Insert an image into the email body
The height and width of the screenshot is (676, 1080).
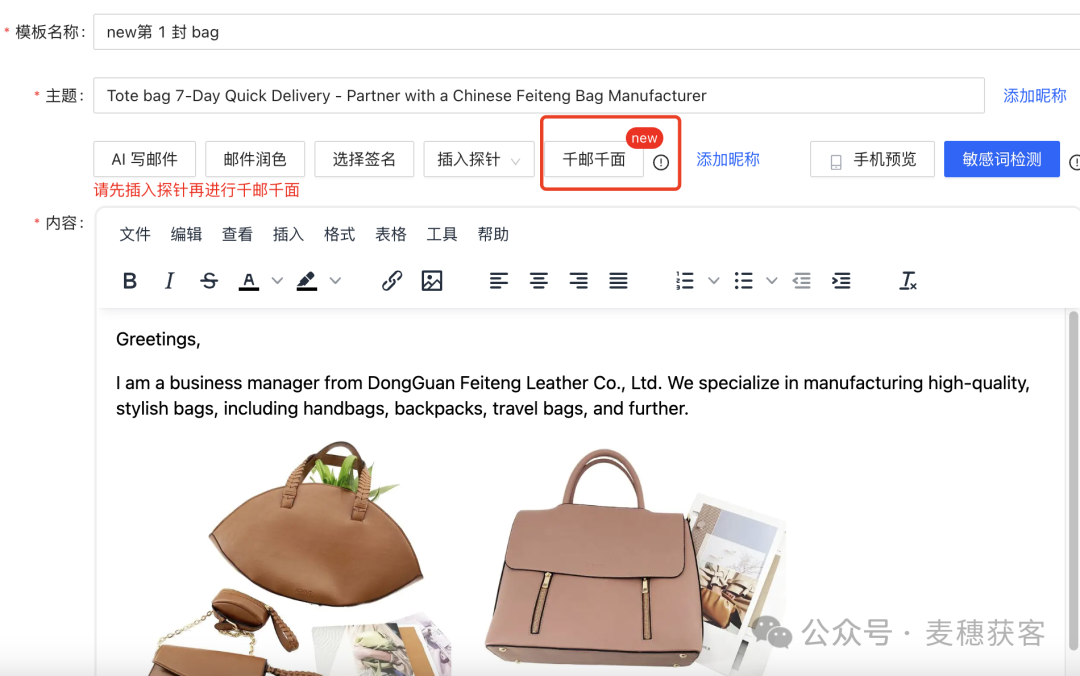(x=432, y=281)
